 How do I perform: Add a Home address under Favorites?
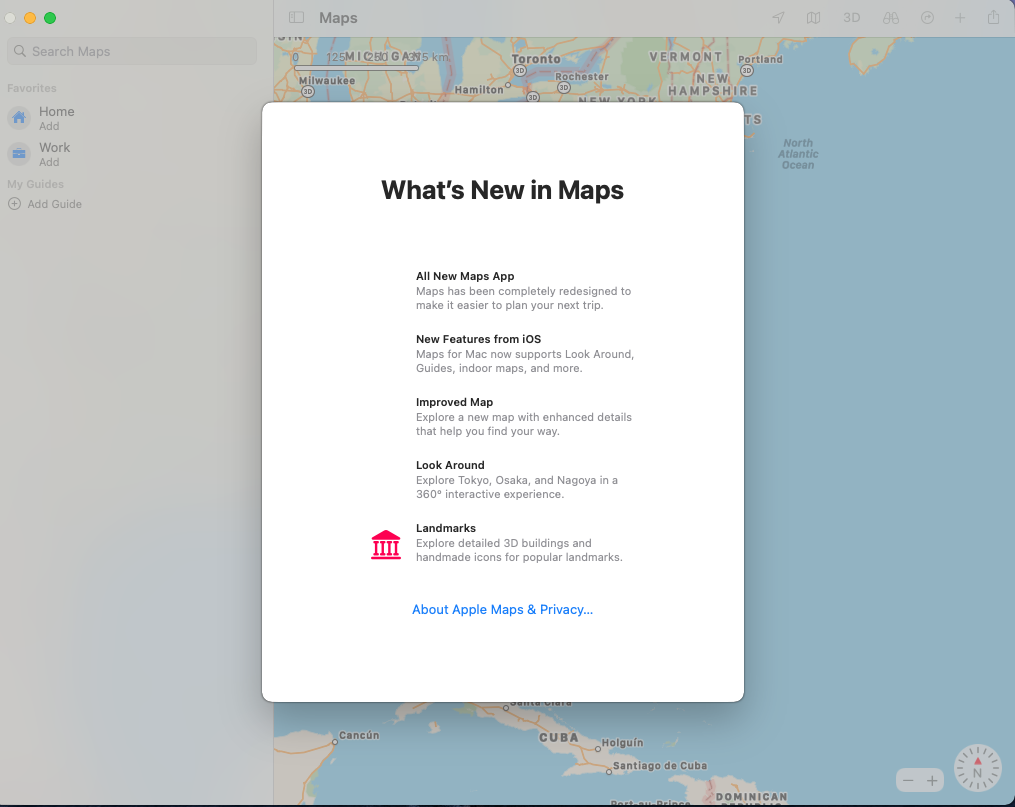49,126
